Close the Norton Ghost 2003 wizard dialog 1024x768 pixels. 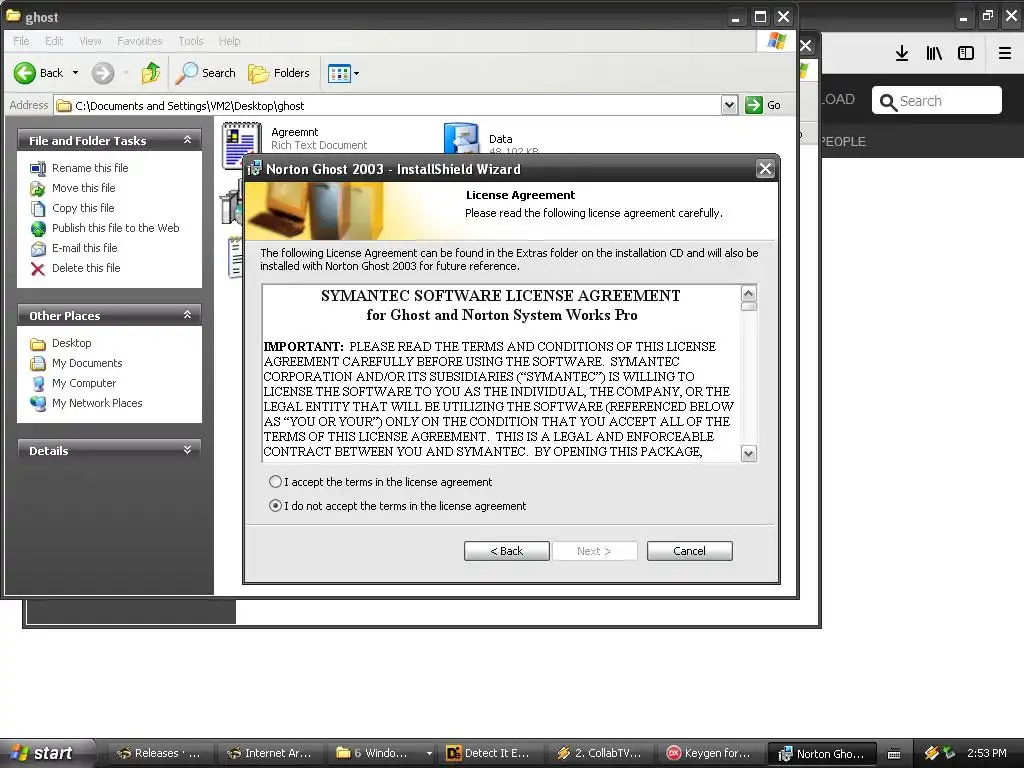coord(765,169)
